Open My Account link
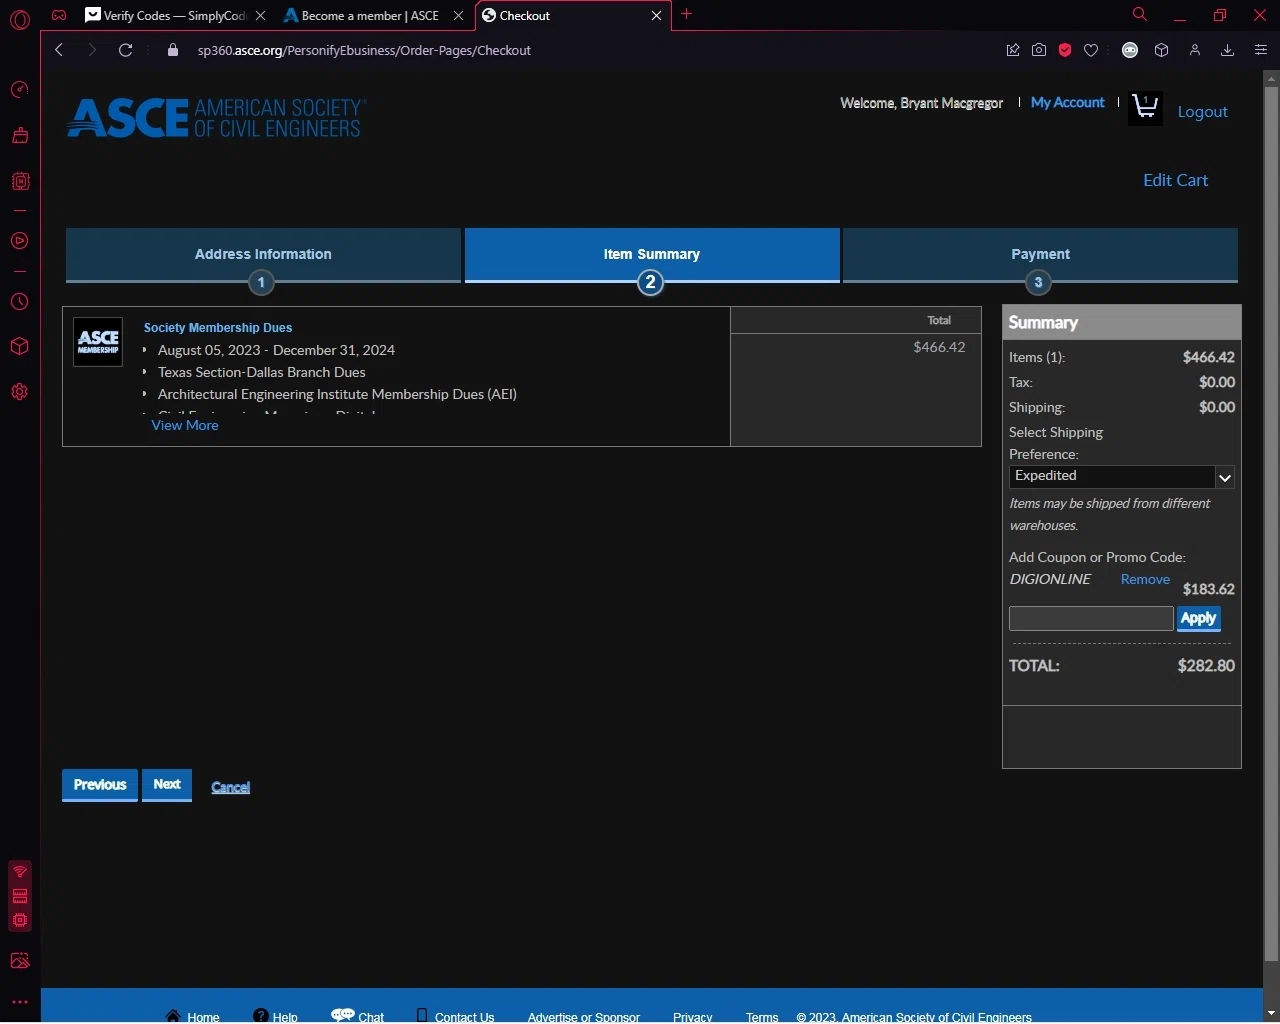Image resolution: width=1280 pixels, height=1024 pixels. pos(1067,103)
